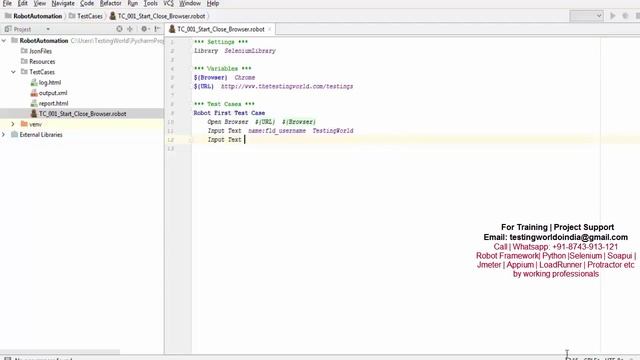This screenshot has height=360, width=640.
Task: Collapse the TestCases folder
Action: tap(13, 72)
